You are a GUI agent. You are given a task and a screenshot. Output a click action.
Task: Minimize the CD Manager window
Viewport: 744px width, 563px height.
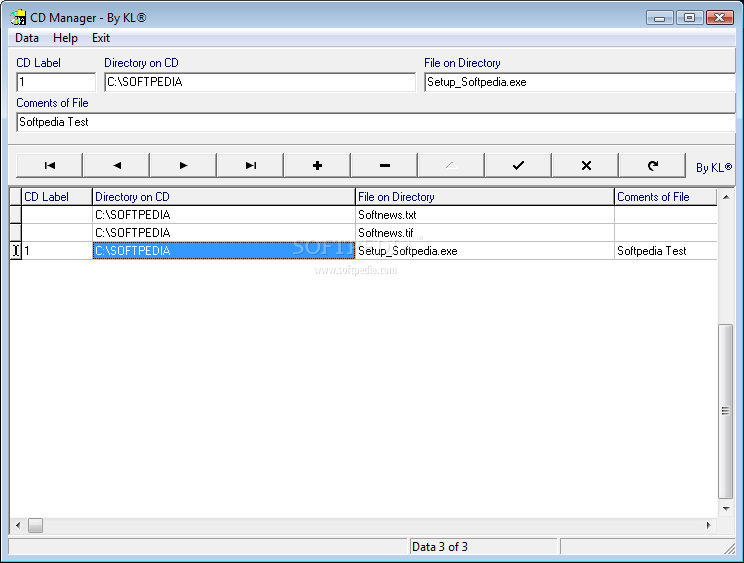coord(660,18)
